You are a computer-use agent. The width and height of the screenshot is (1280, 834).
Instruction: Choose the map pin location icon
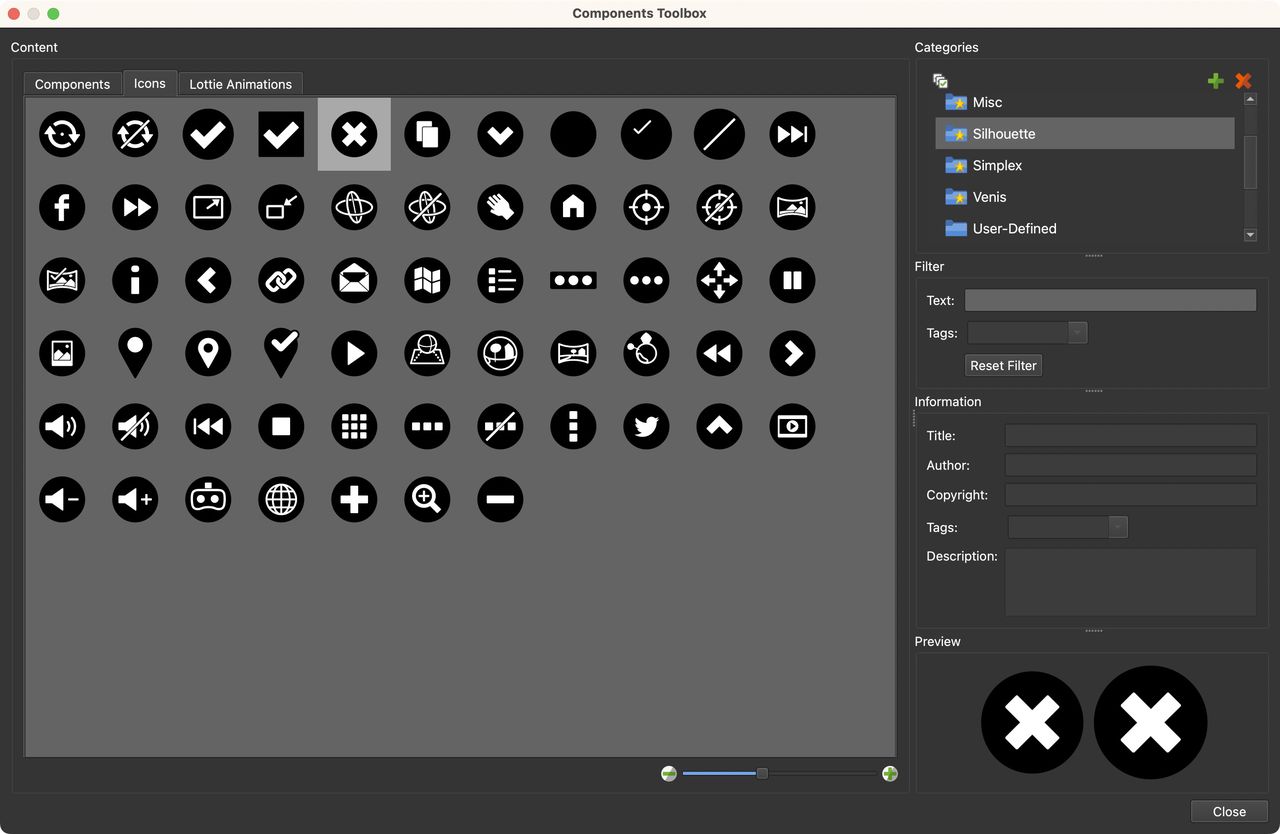coord(135,353)
